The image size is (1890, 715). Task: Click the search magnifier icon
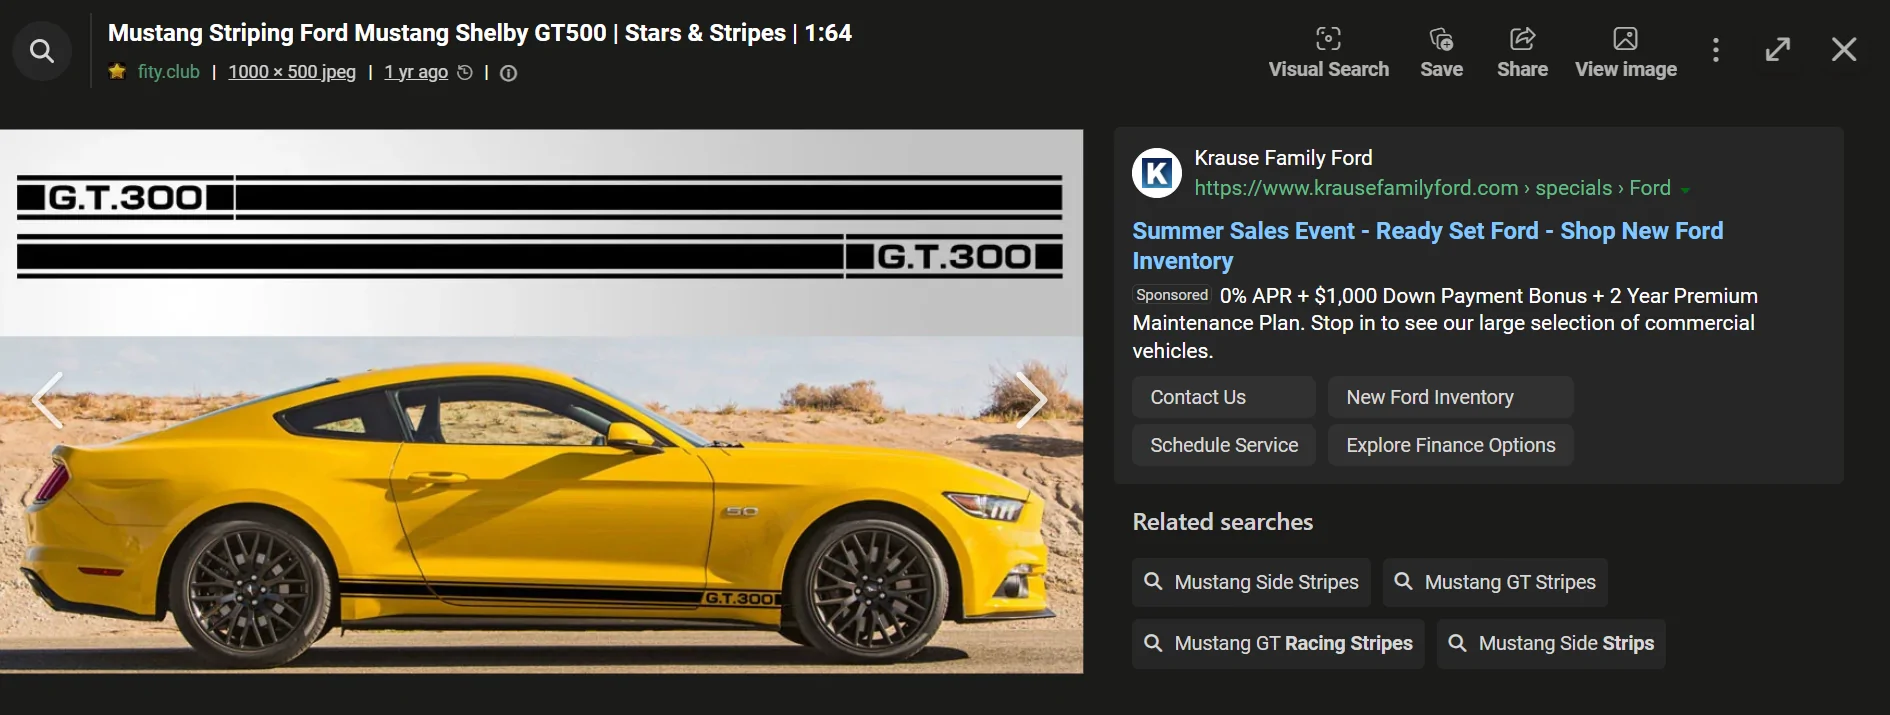pyautogui.click(x=42, y=50)
